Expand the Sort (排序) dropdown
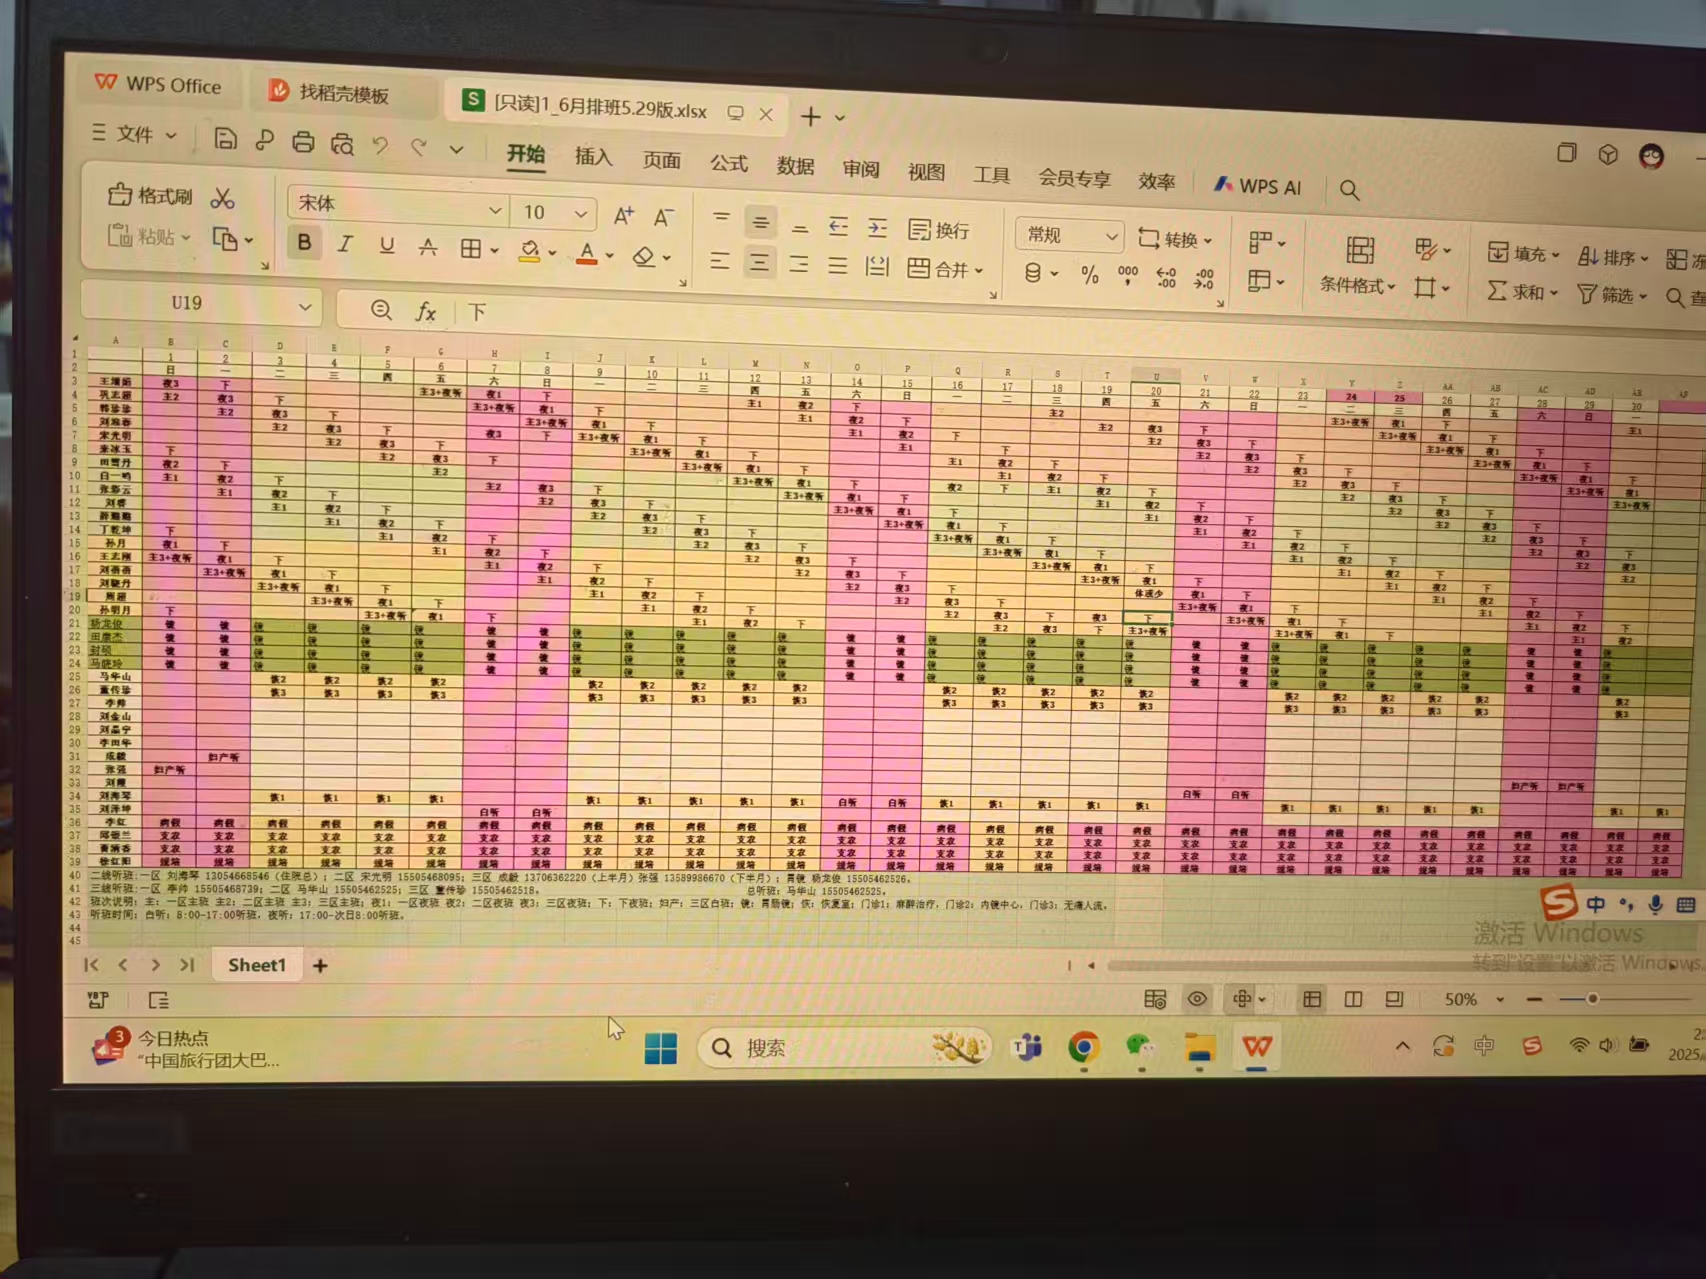 point(1644,258)
